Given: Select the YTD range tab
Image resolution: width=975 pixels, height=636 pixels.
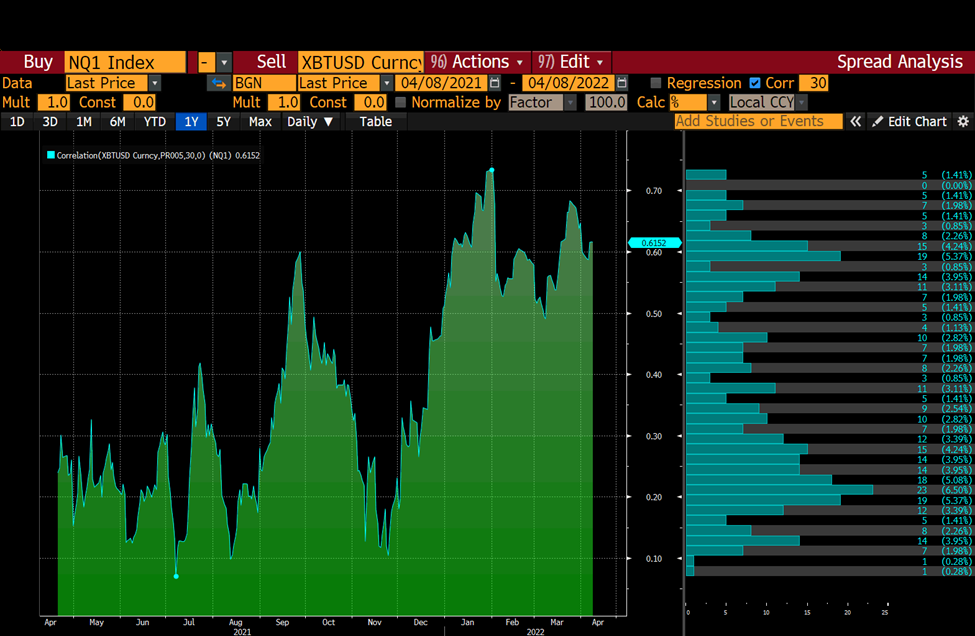Looking at the screenshot, I should coord(155,122).
